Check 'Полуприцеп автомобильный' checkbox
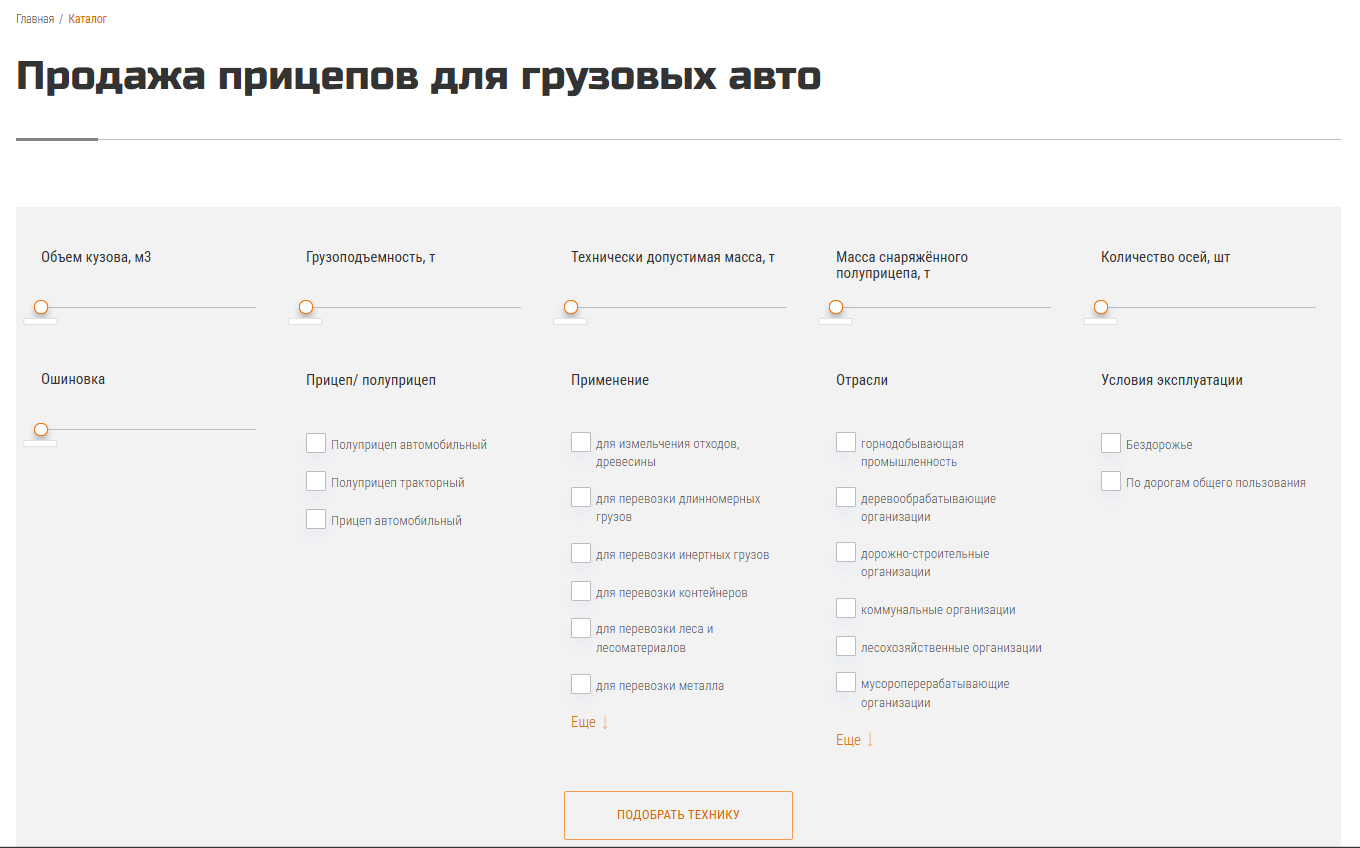The image size is (1360, 848). click(x=316, y=443)
